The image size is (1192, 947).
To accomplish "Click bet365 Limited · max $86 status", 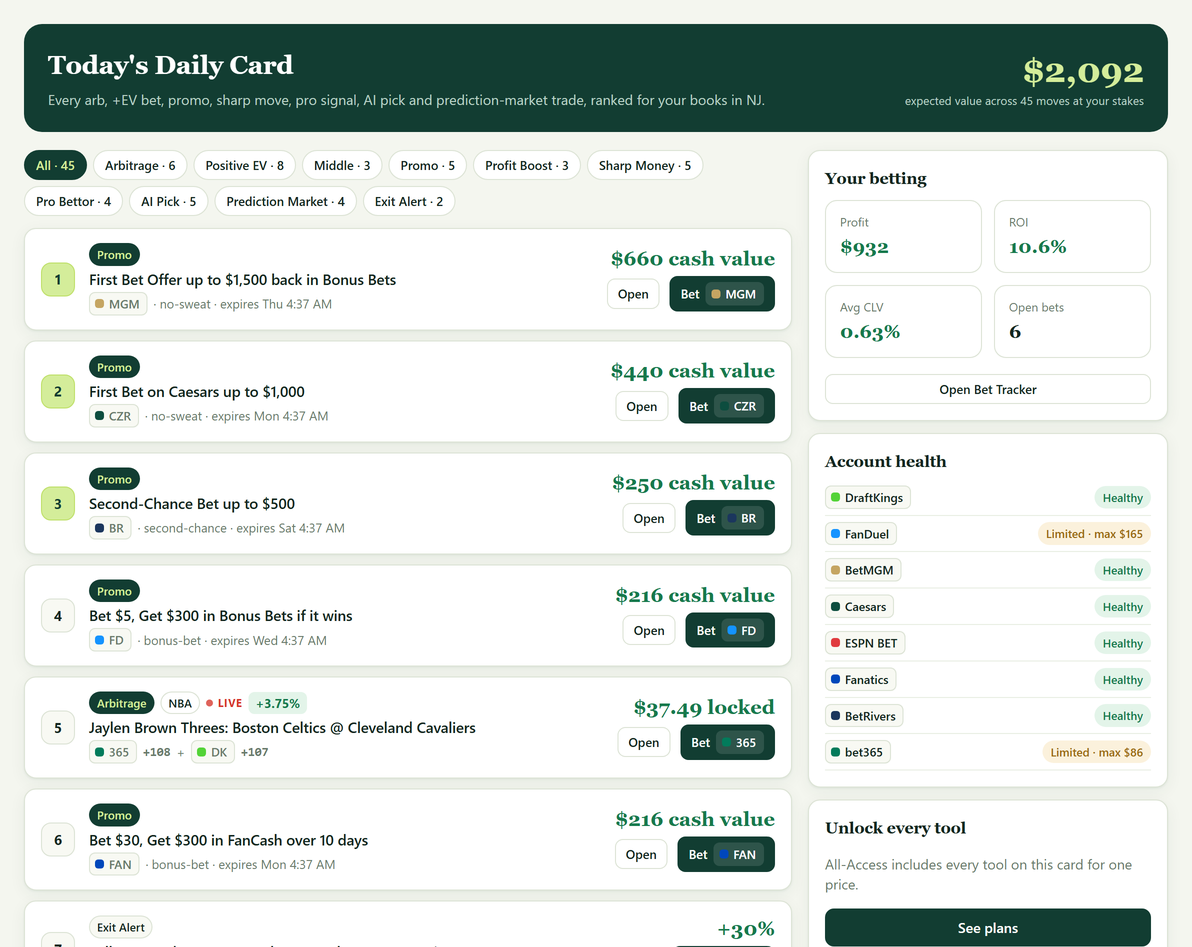I will click(1096, 752).
